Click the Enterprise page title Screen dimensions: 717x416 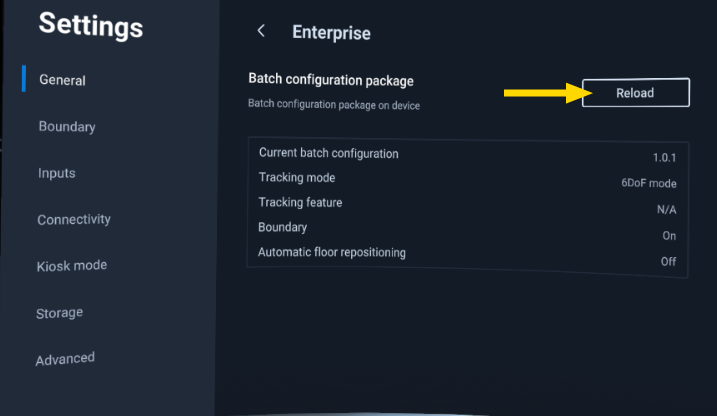[331, 33]
